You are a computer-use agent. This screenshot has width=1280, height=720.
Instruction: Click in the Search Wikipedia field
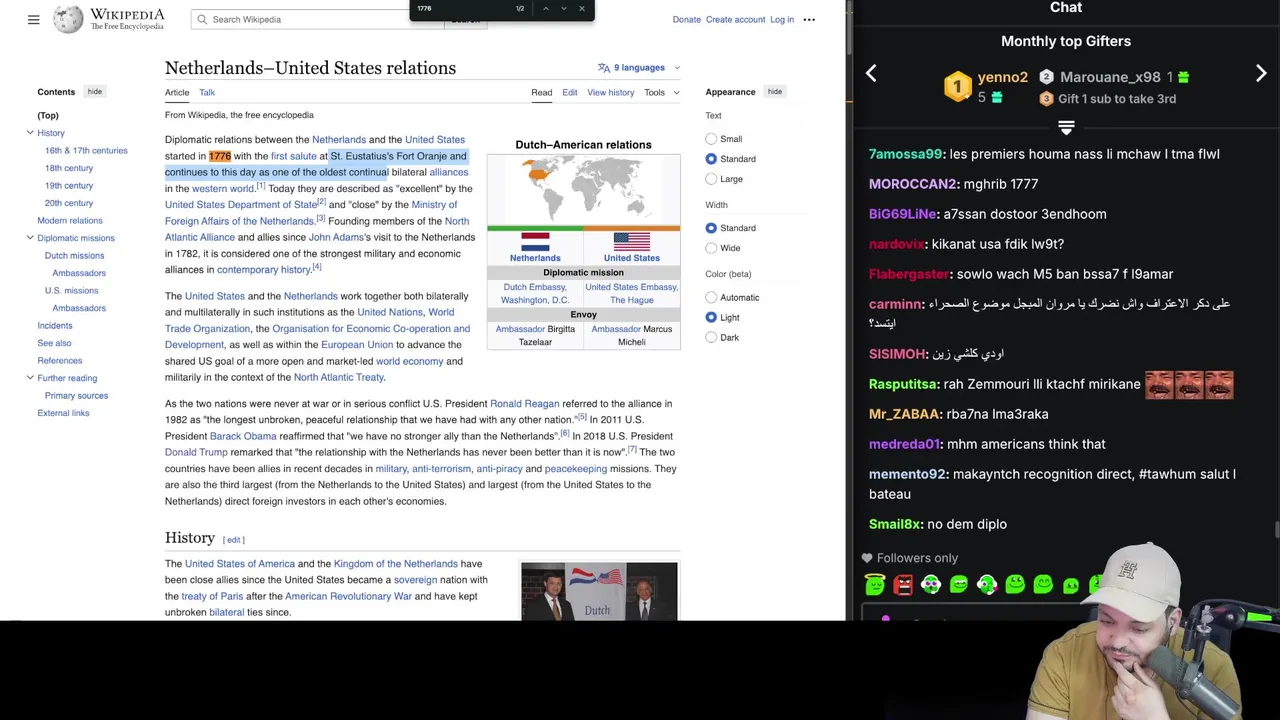320,19
